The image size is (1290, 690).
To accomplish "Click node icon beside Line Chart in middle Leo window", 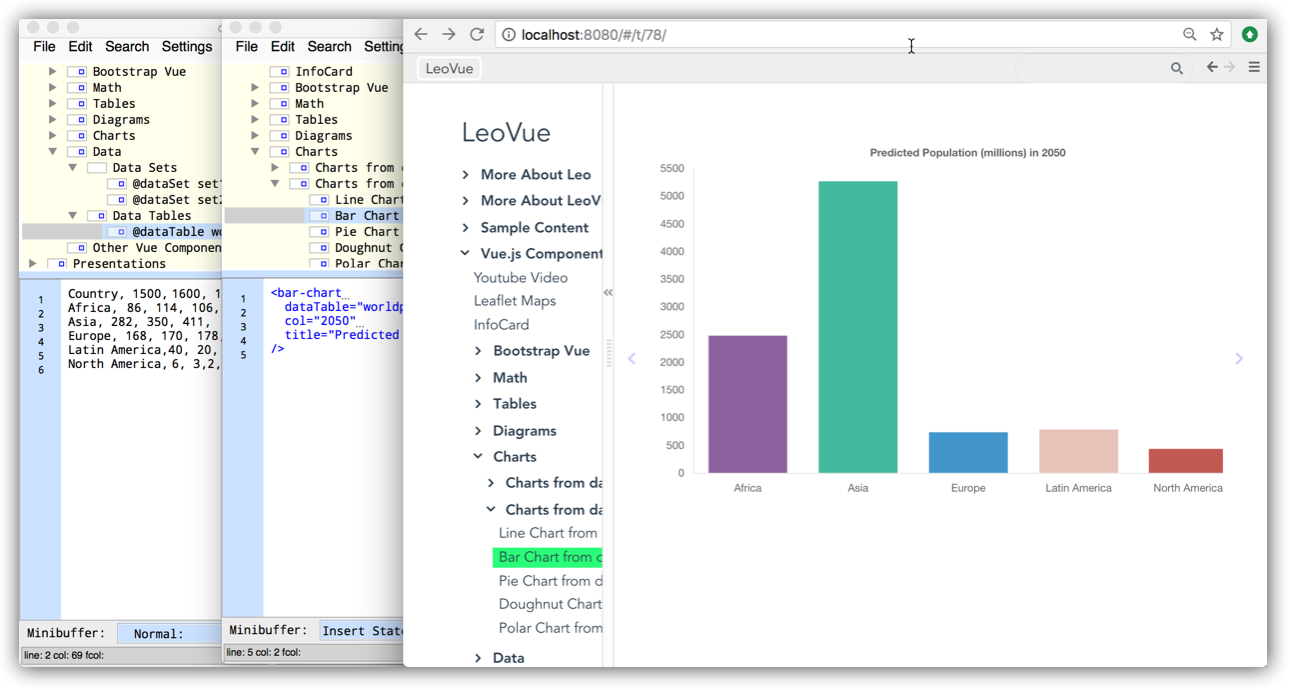I will pyautogui.click(x=319, y=200).
